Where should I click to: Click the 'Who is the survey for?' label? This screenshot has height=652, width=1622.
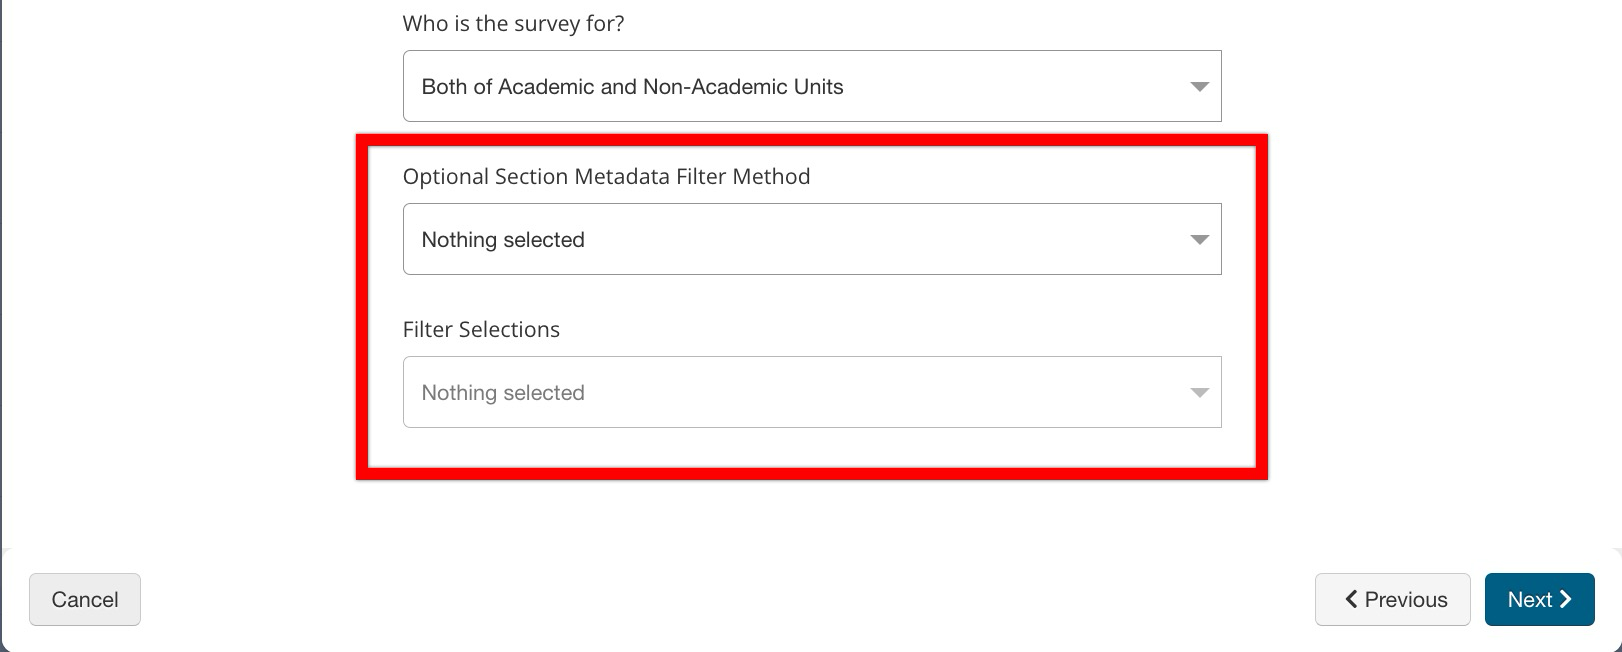[x=513, y=24]
